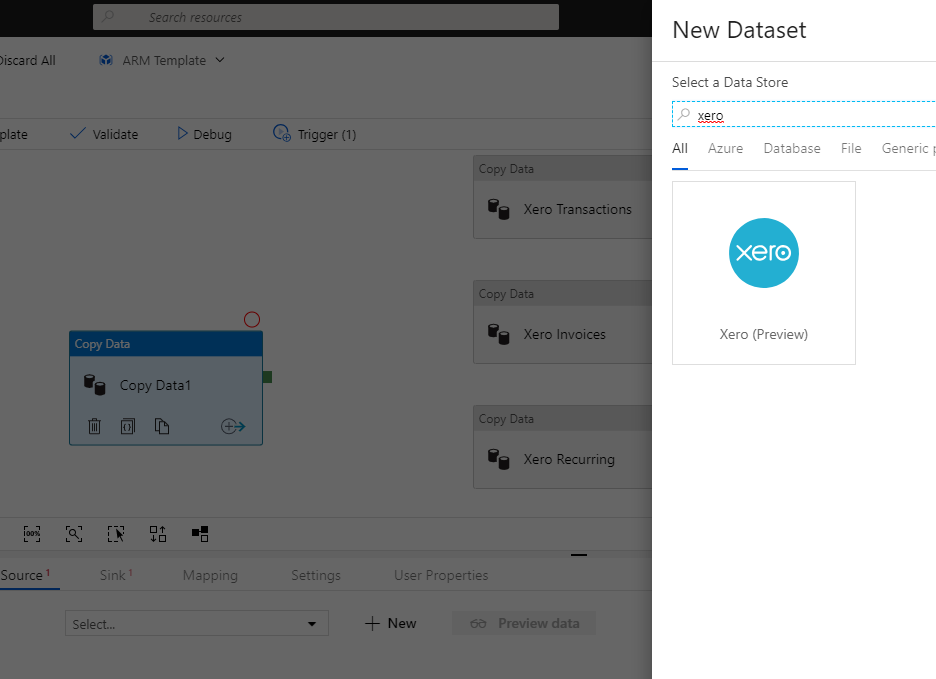
Task: Click Preview data button
Action: [x=524, y=623]
